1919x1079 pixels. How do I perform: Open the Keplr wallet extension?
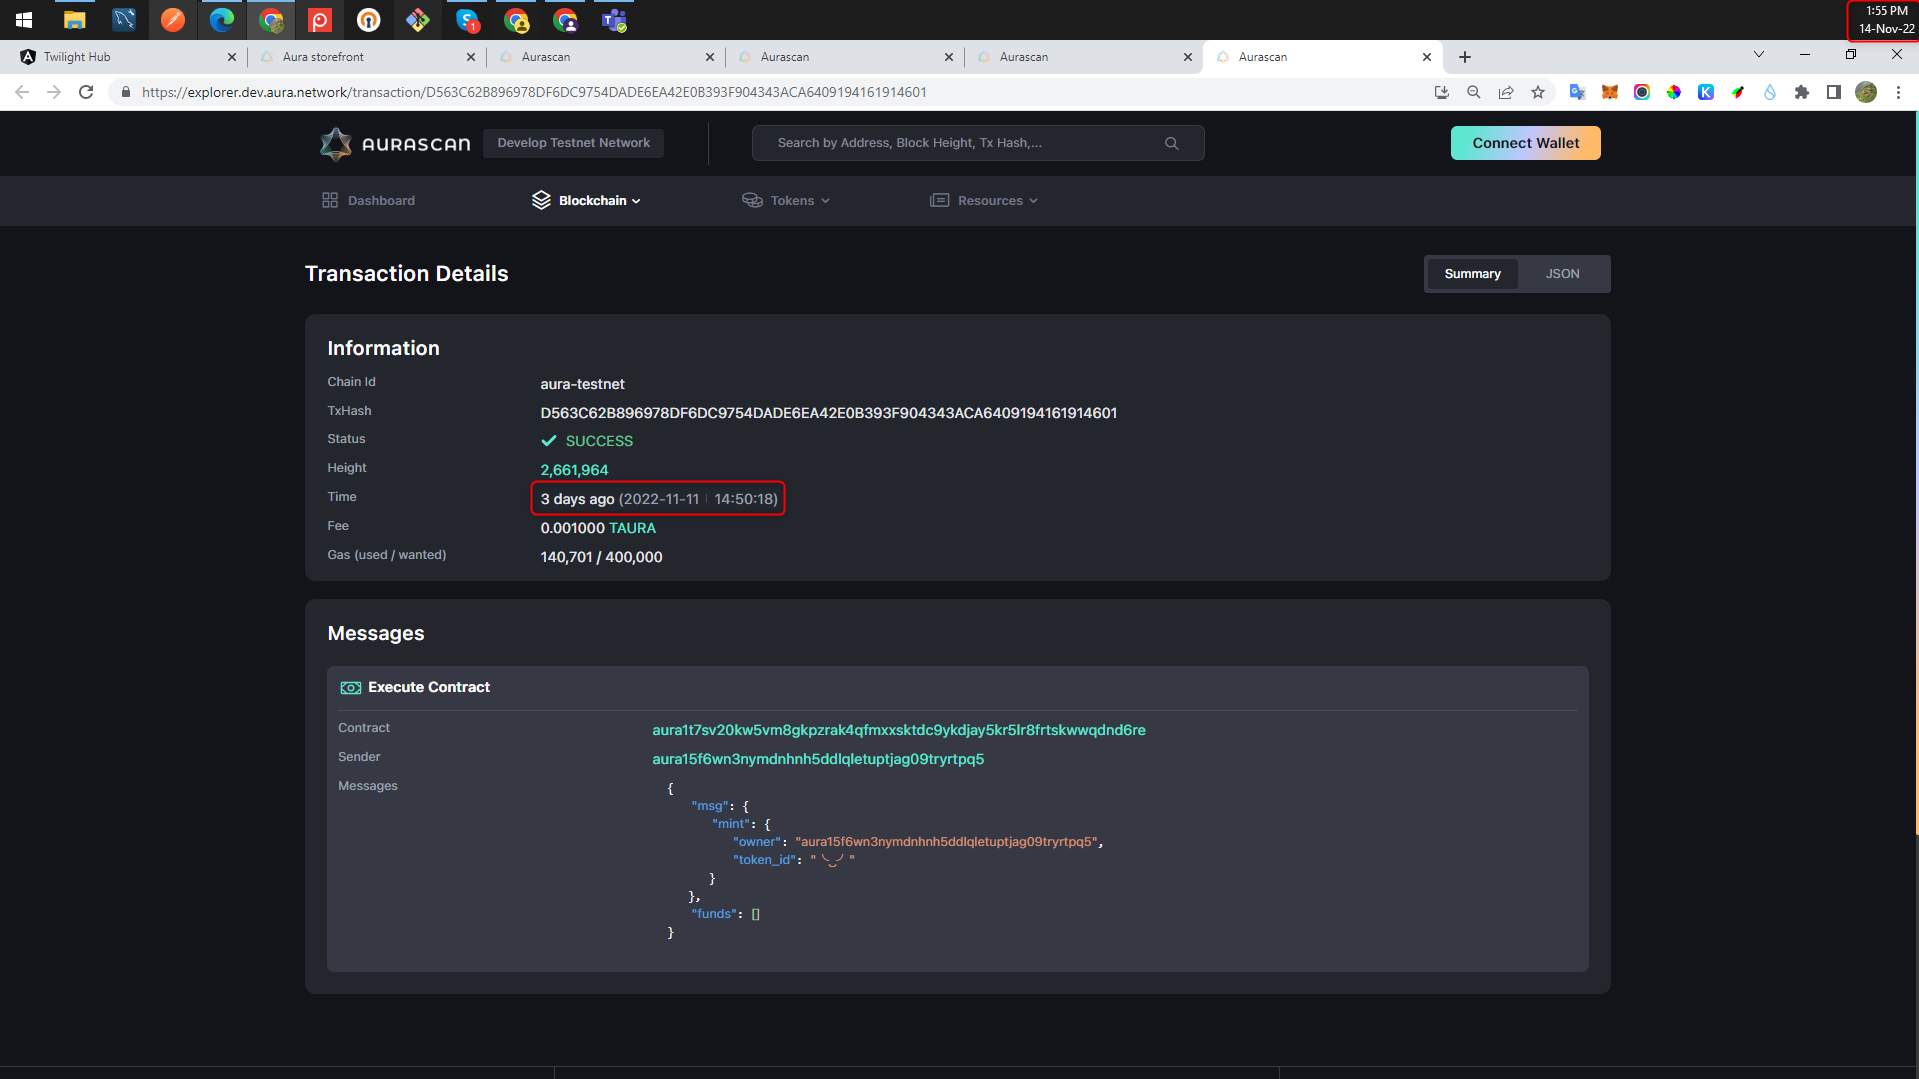tap(1707, 92)
